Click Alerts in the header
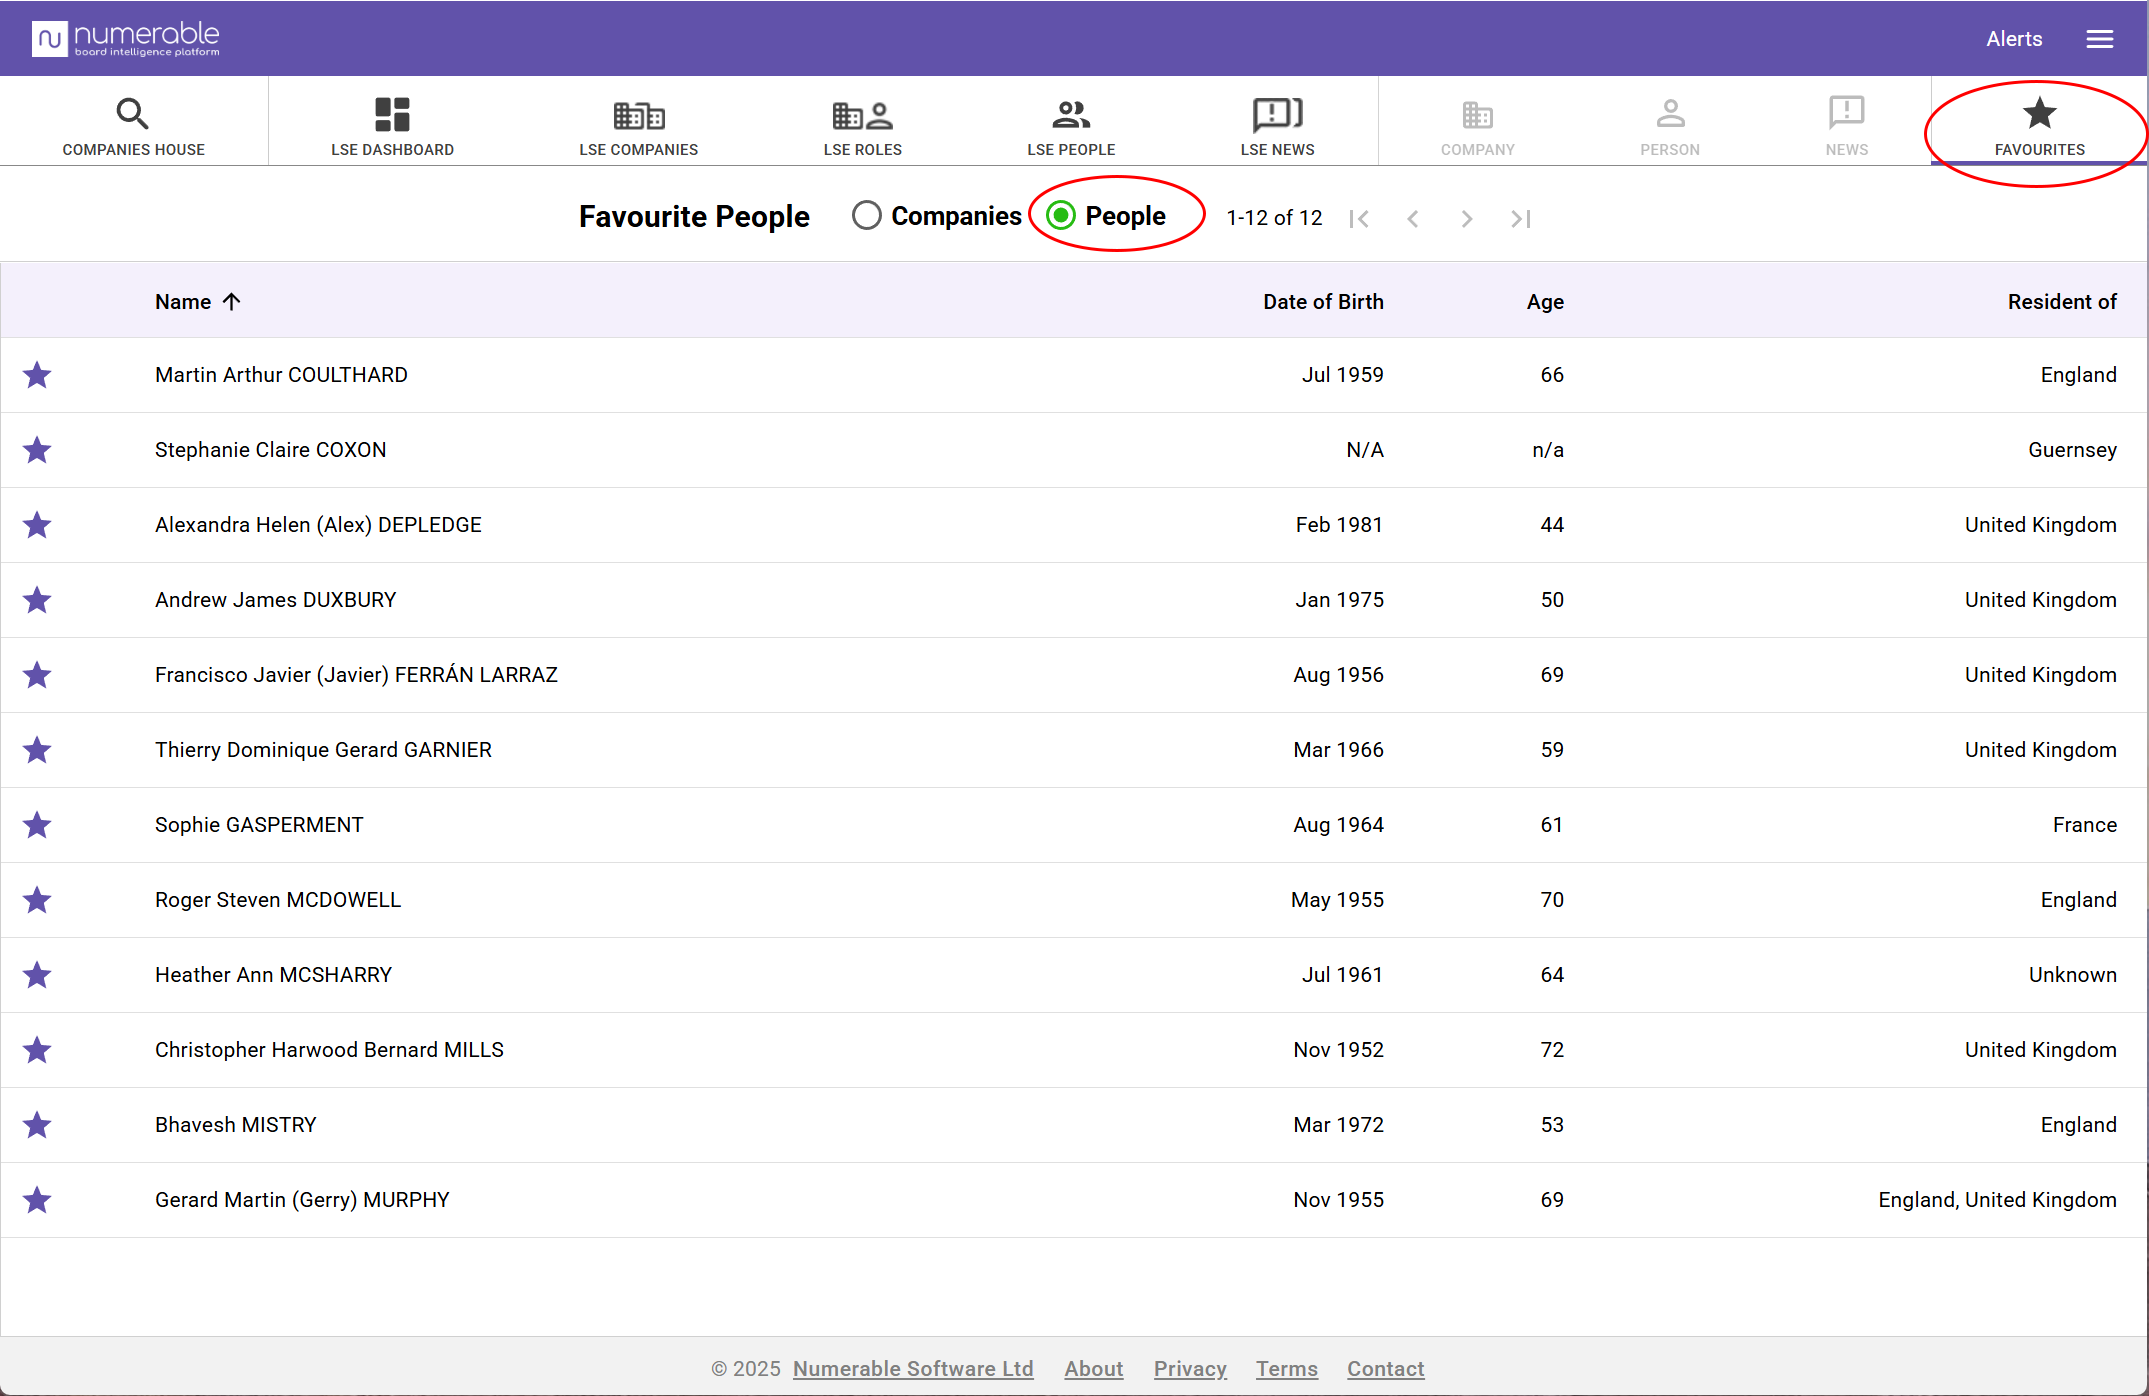The image size is (2149, 1396). tap(2013, 39)
